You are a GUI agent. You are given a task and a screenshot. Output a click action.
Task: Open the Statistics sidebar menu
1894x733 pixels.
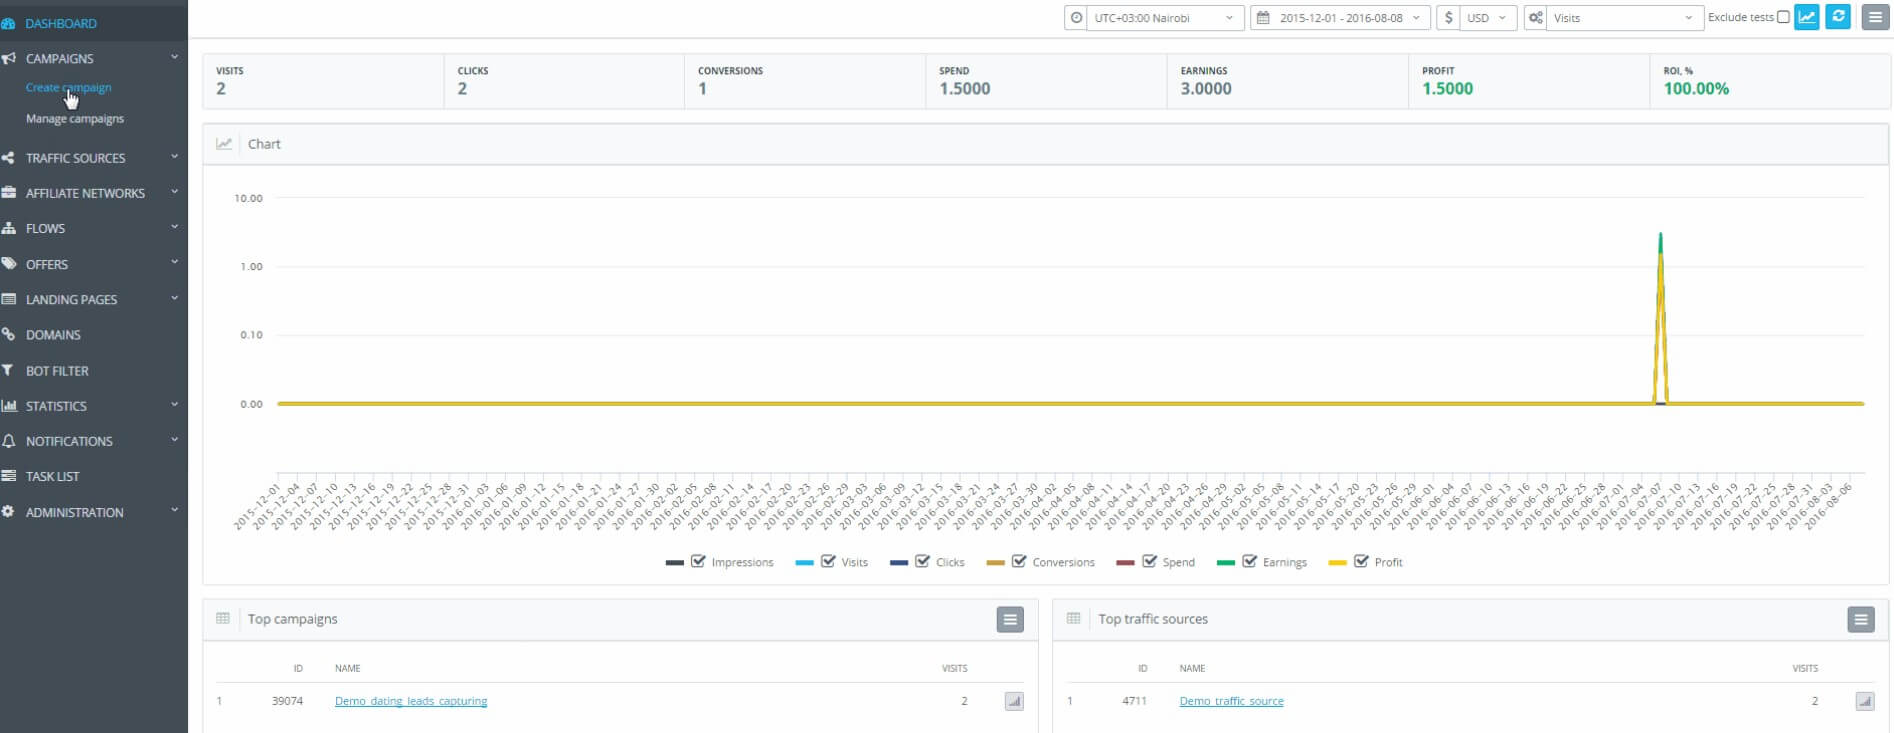click(x=56, y=406)
